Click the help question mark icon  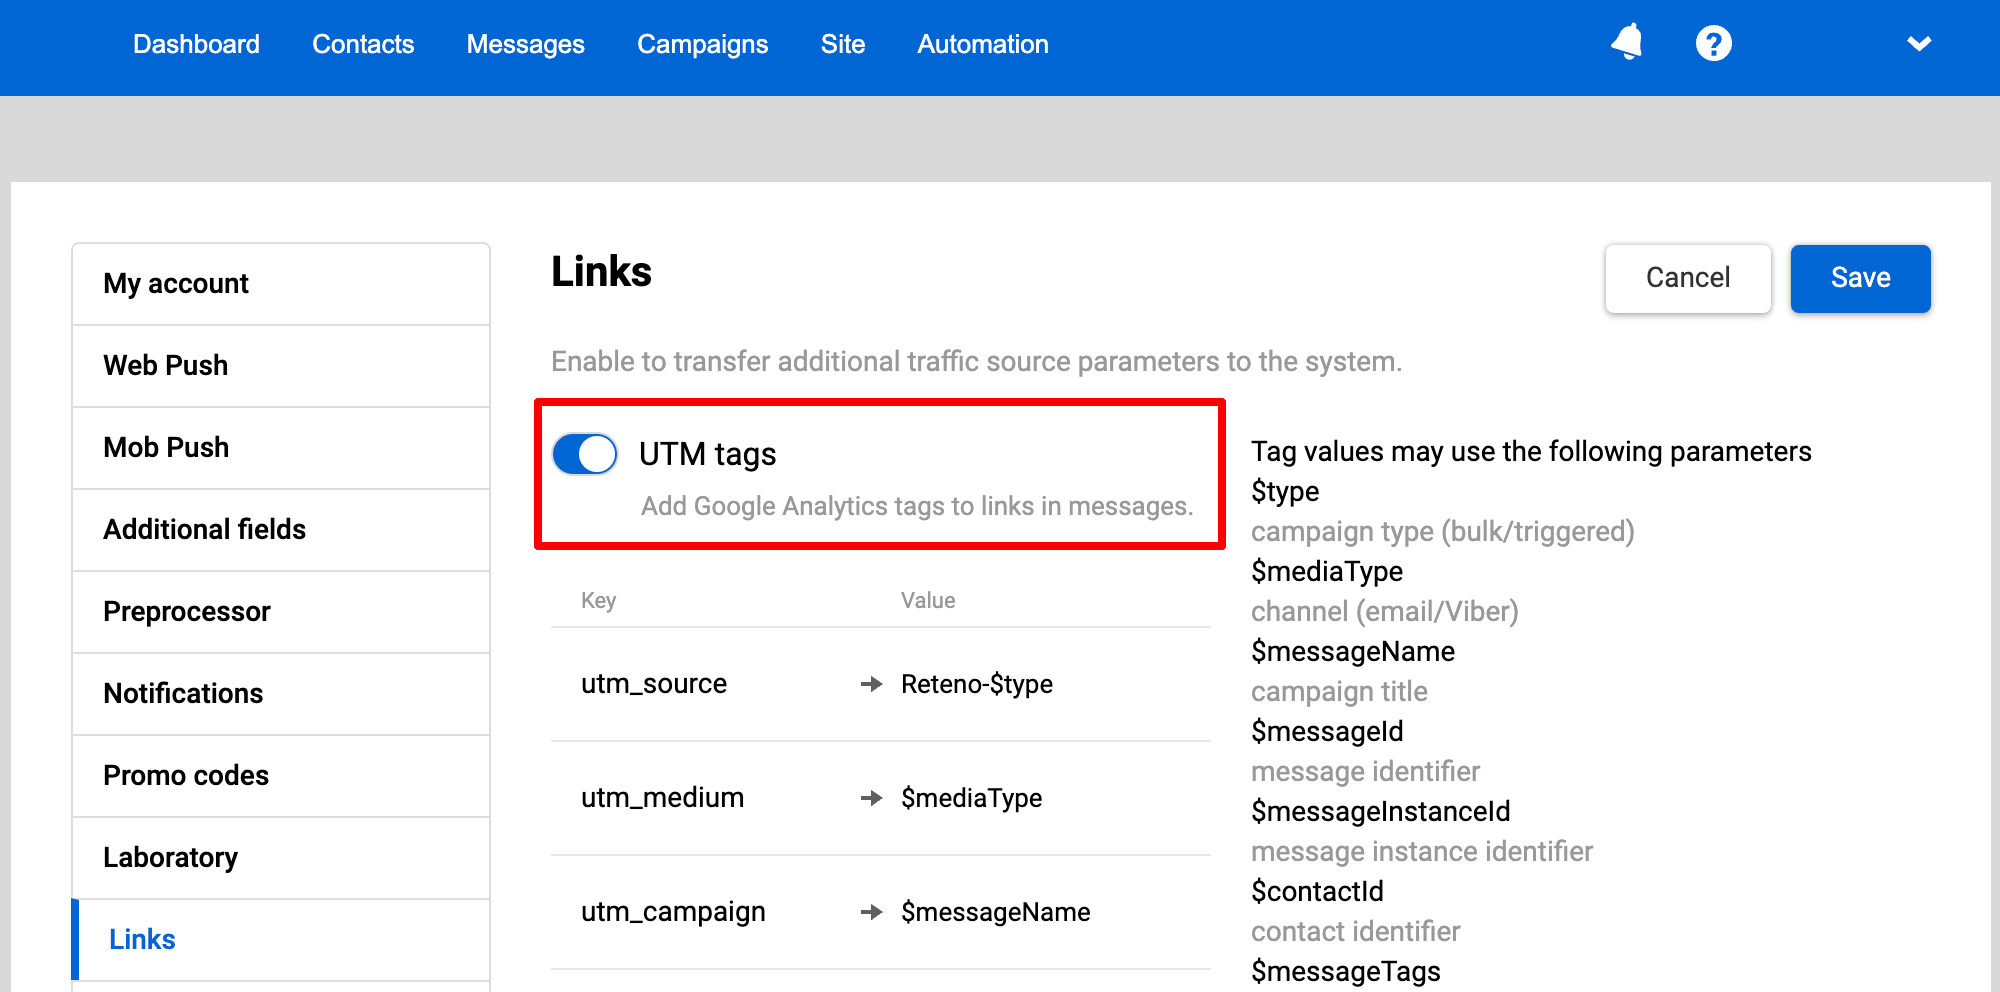[x=1714, y=43]
